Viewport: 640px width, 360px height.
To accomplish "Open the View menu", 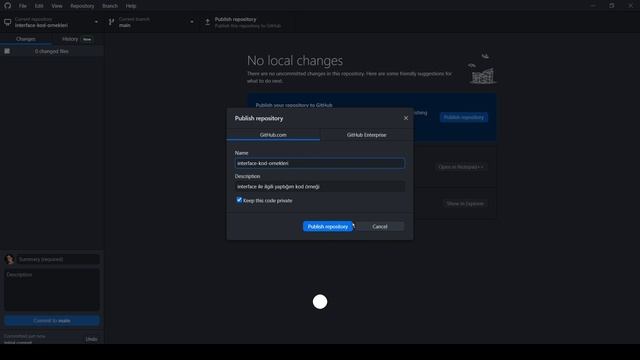I will (57, 6).
